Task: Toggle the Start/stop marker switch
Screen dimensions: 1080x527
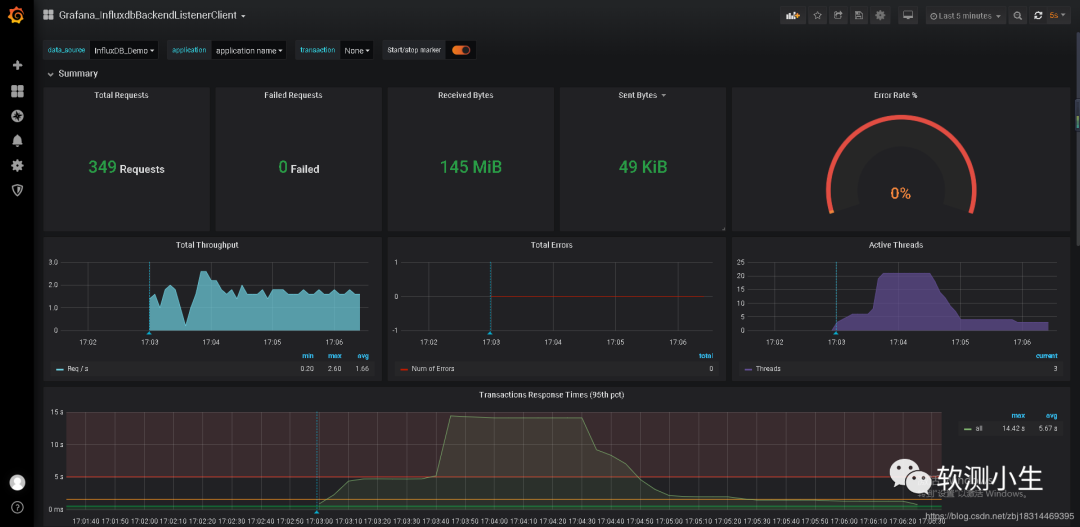Action: tap(461, 50)
